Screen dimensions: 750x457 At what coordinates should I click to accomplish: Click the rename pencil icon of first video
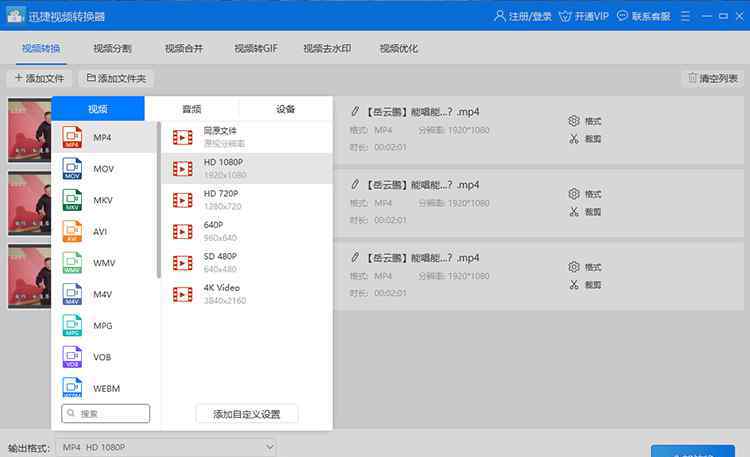[x=355, y=111]
